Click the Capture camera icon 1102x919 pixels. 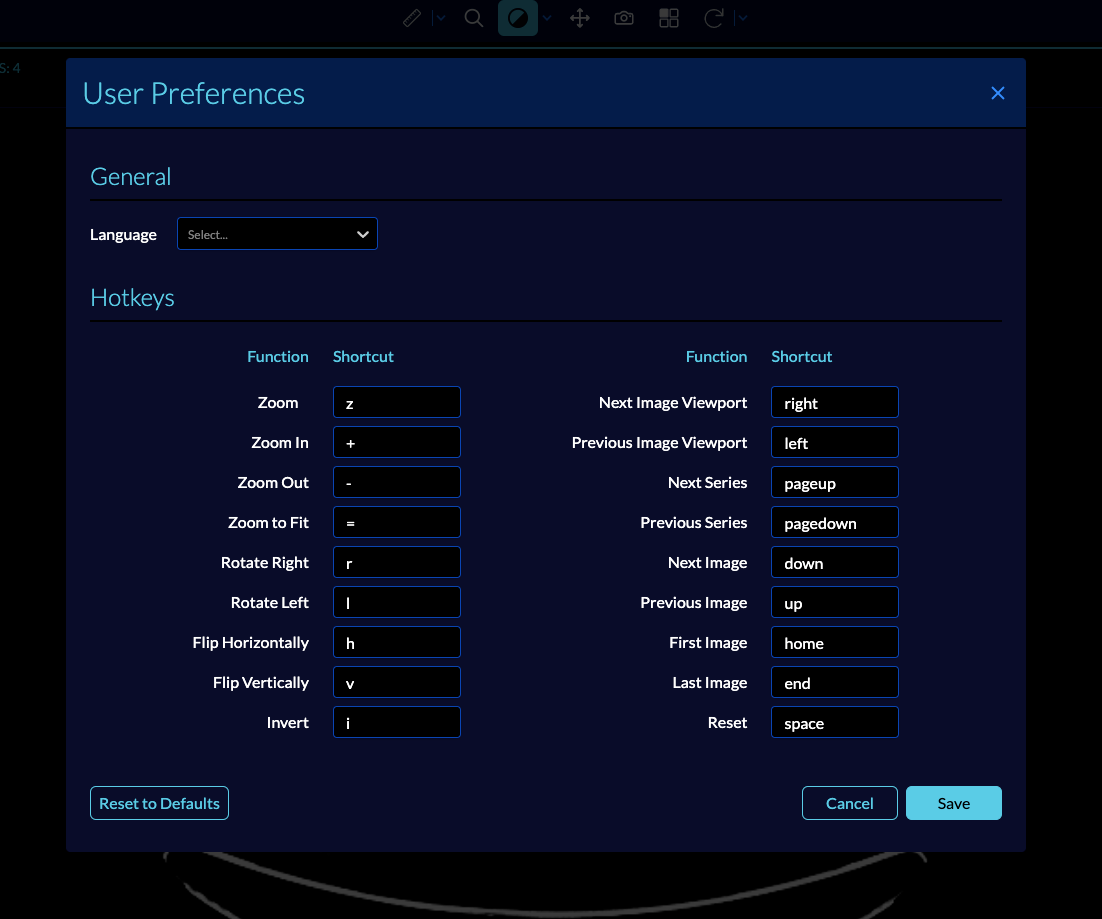click(x=624, y=17)
